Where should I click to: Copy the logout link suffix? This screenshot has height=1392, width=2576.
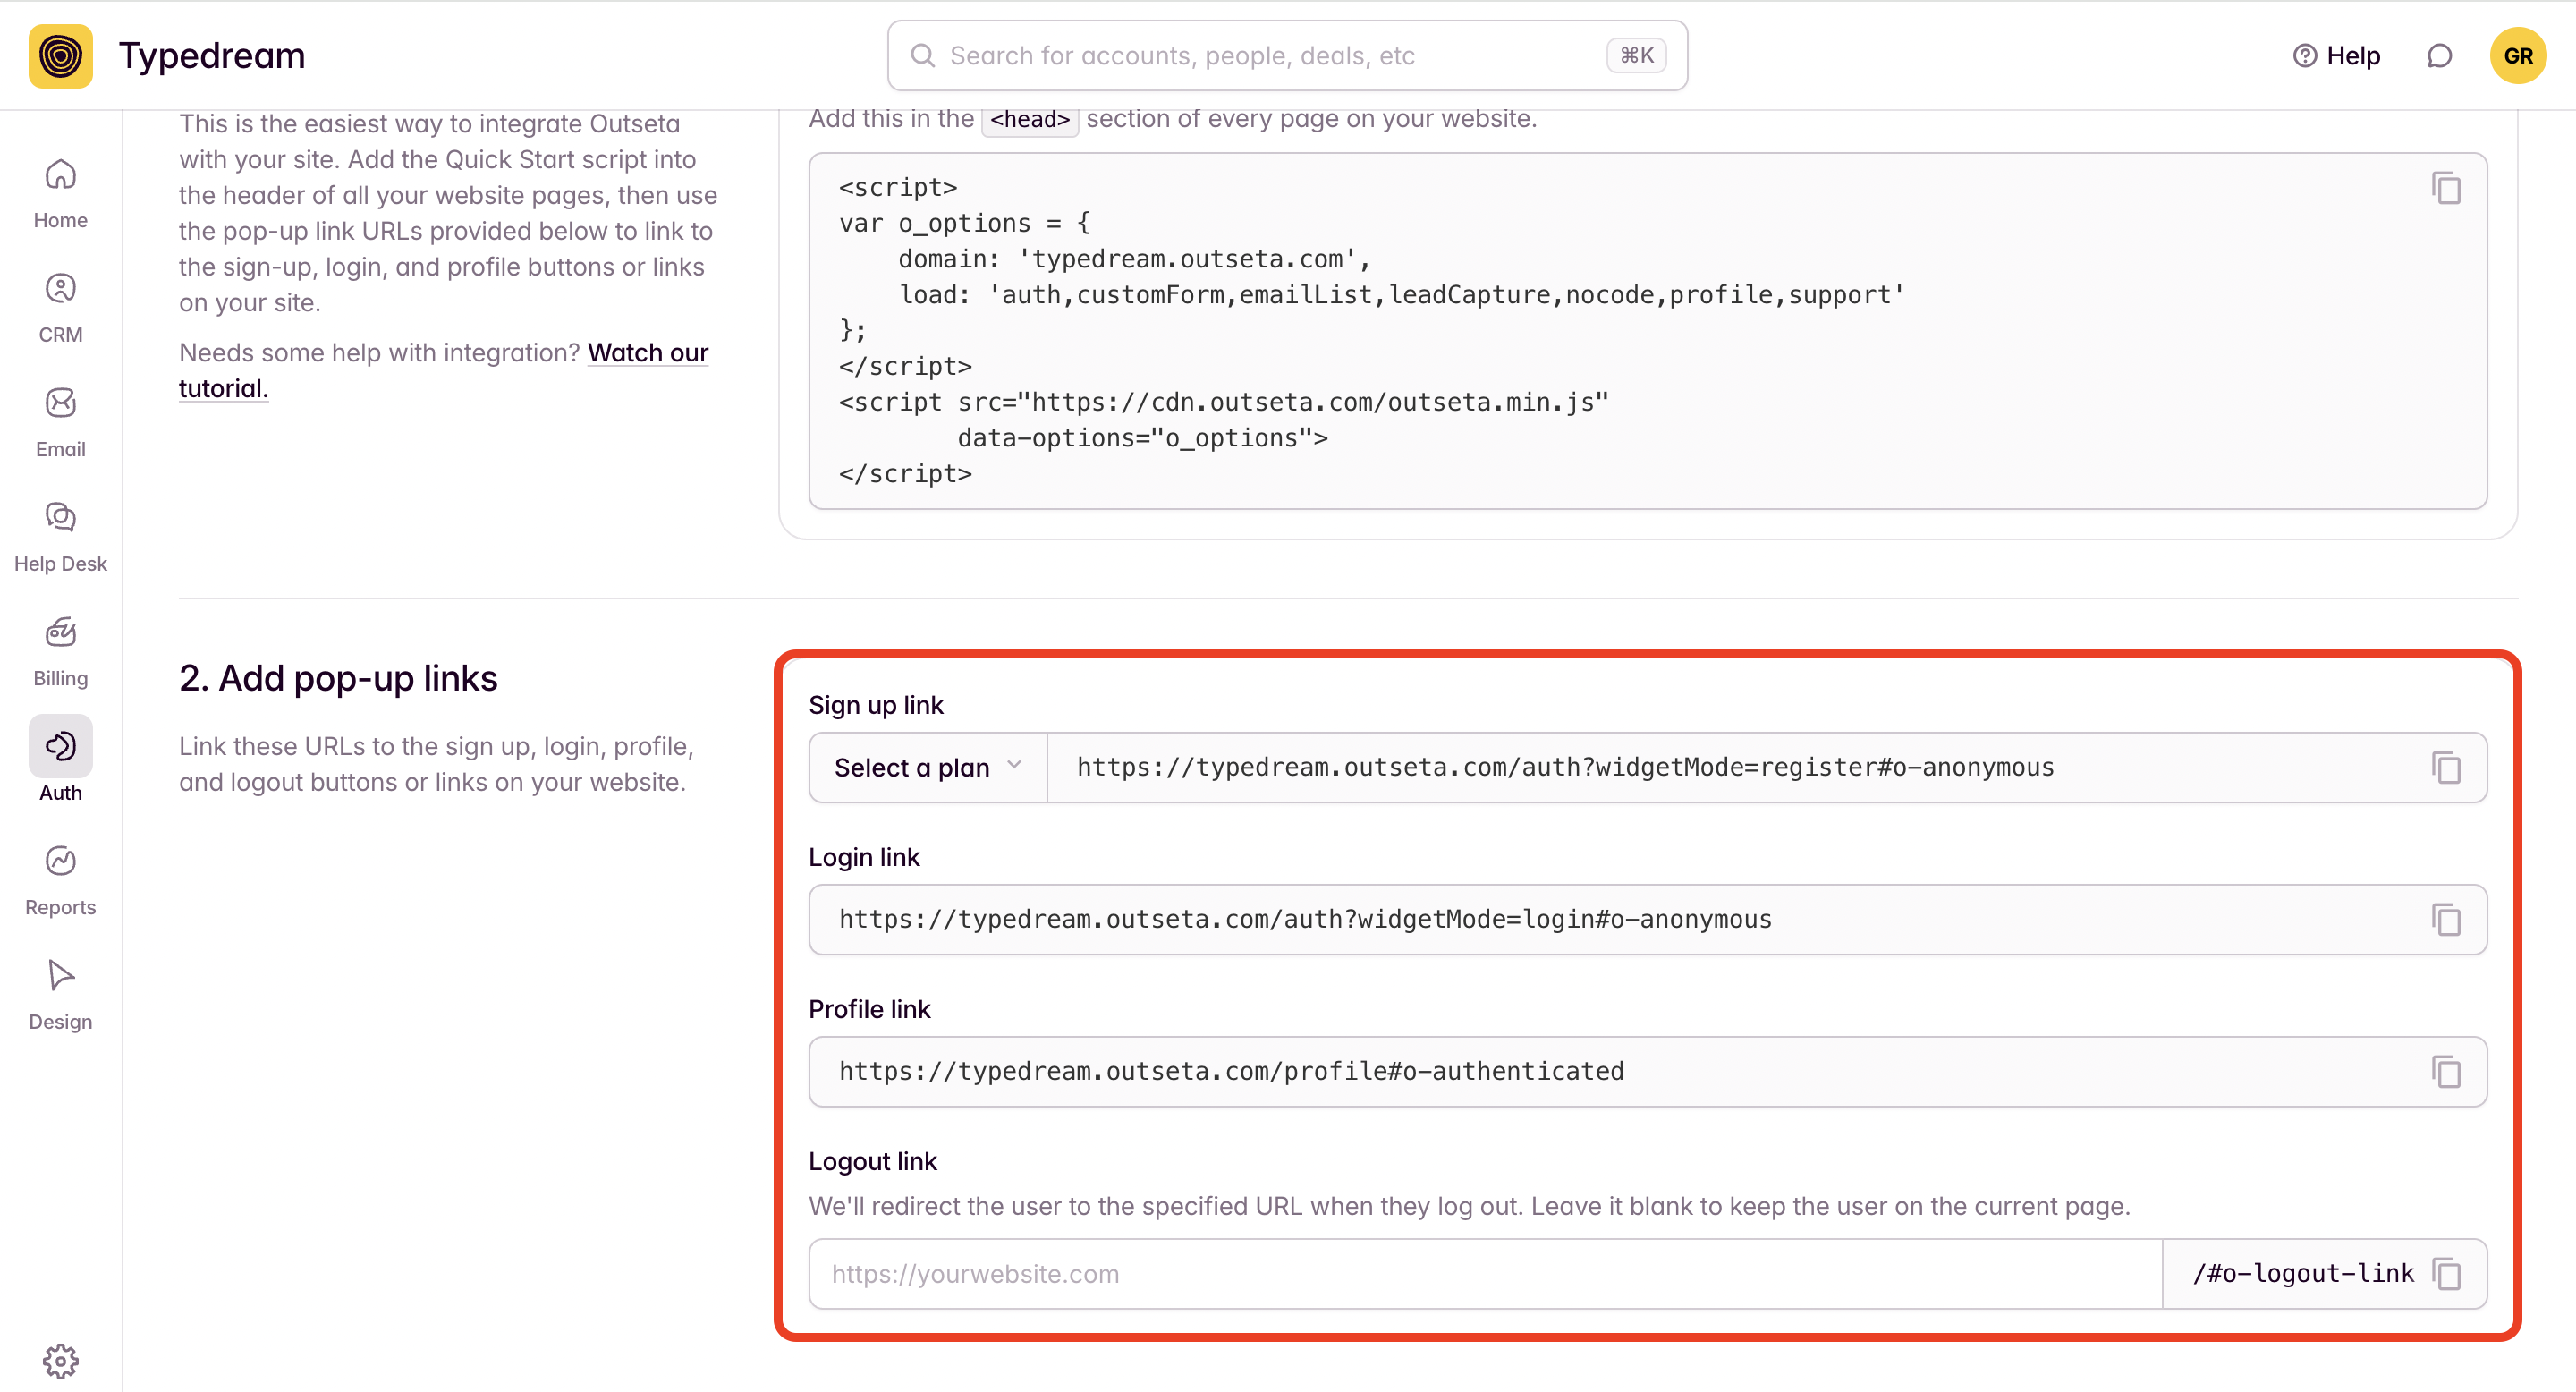(2445, 1274)
